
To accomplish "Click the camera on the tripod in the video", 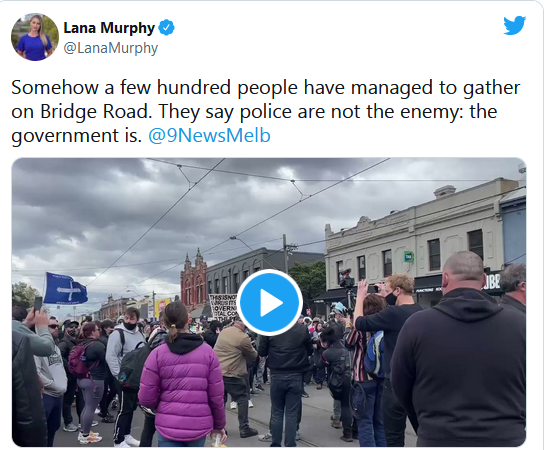I will click(x=347, y=279).
